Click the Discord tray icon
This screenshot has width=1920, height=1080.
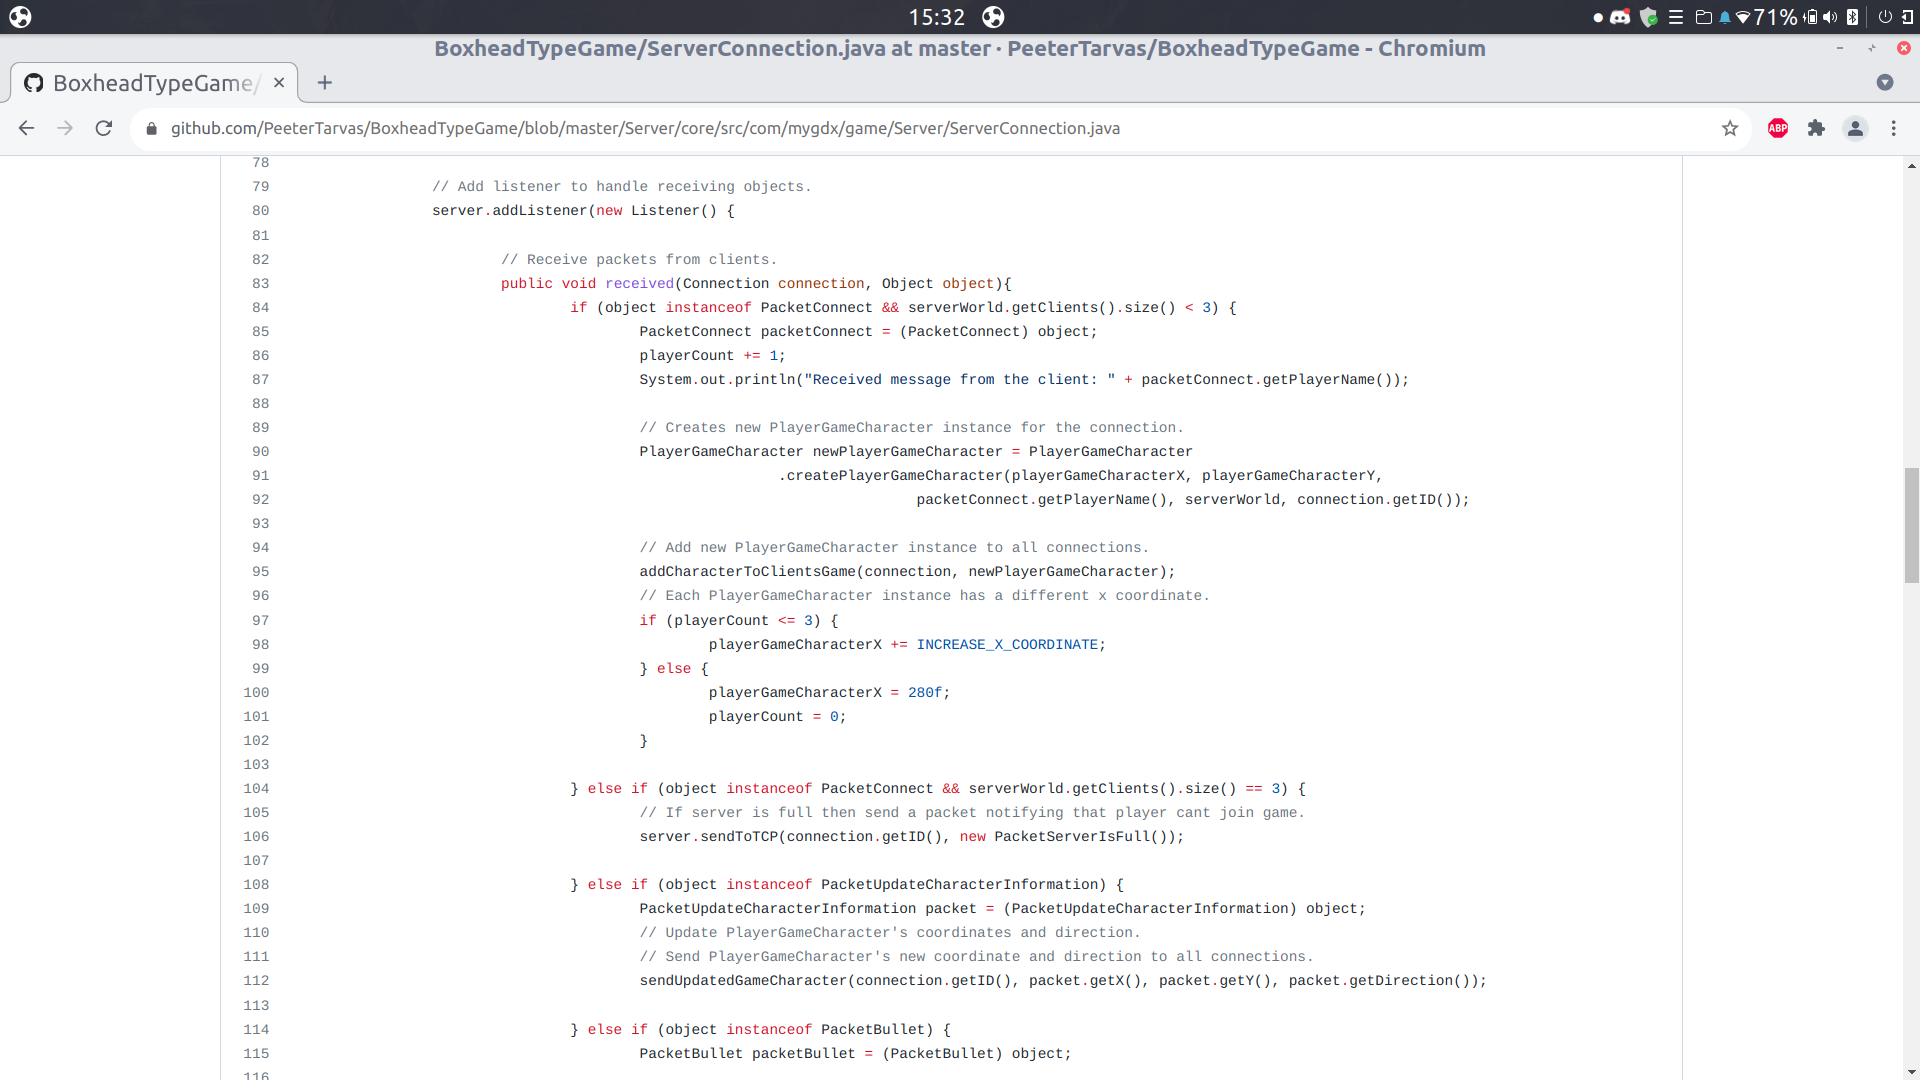click(x=1620, y=17)
